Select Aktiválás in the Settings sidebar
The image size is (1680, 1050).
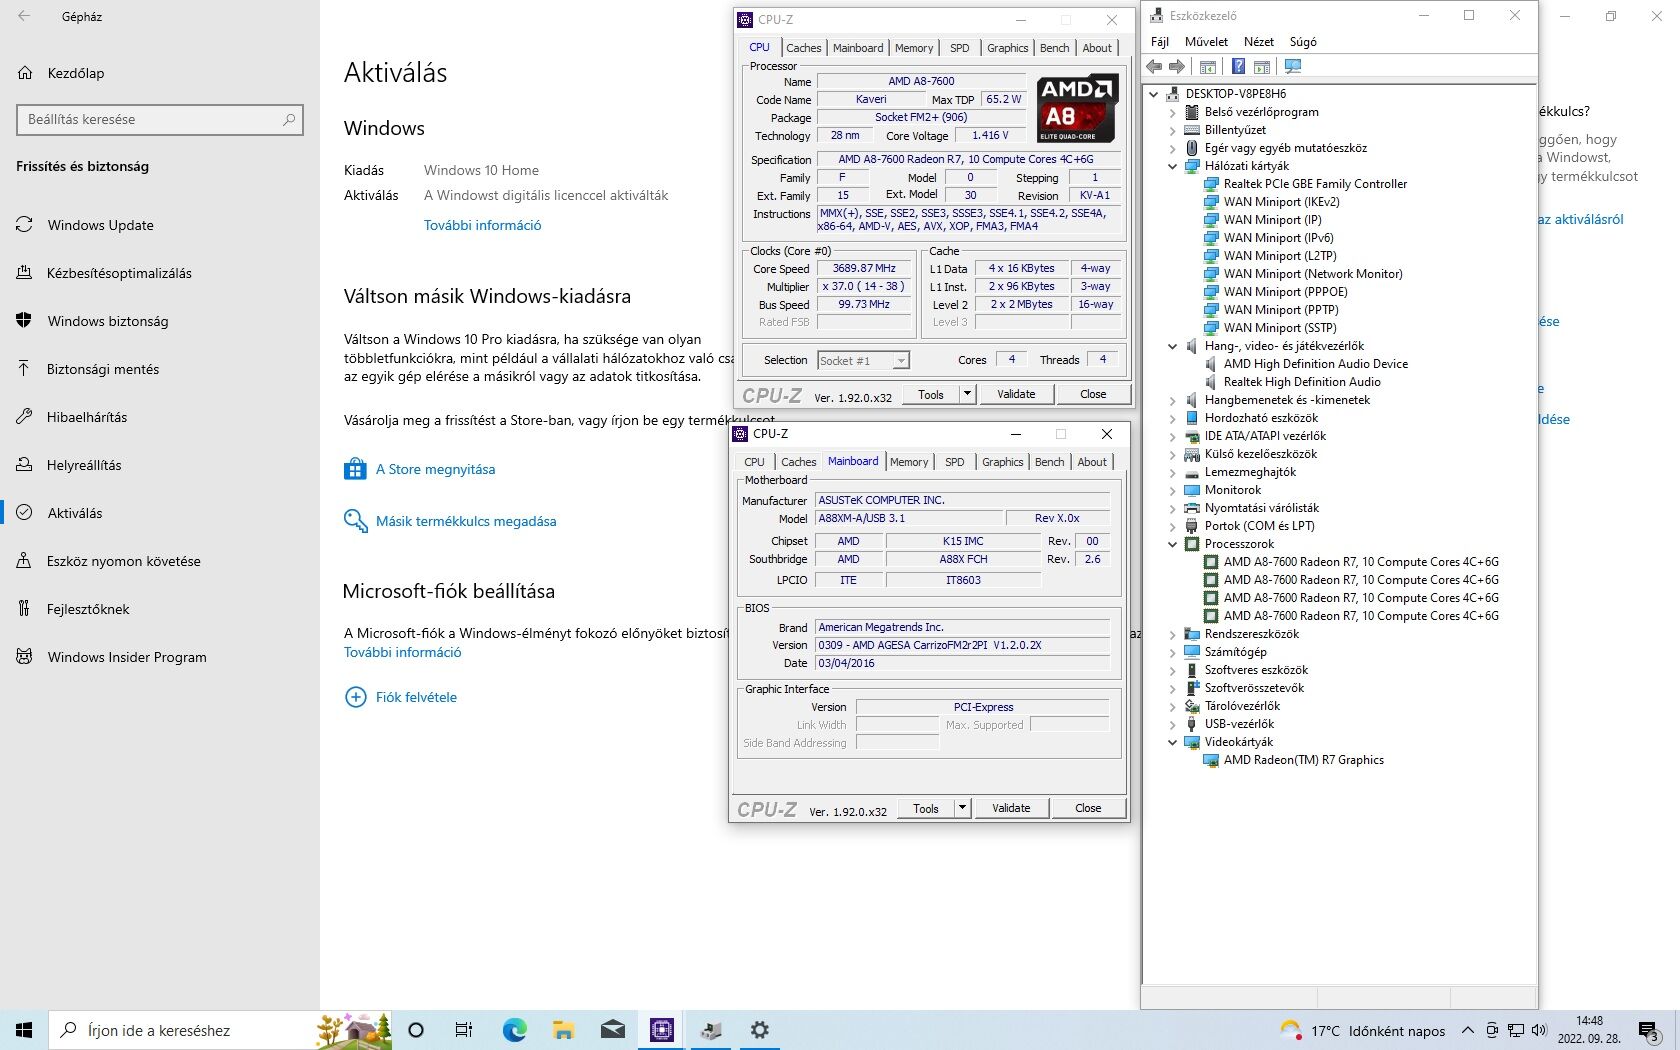tap(60, 513)
